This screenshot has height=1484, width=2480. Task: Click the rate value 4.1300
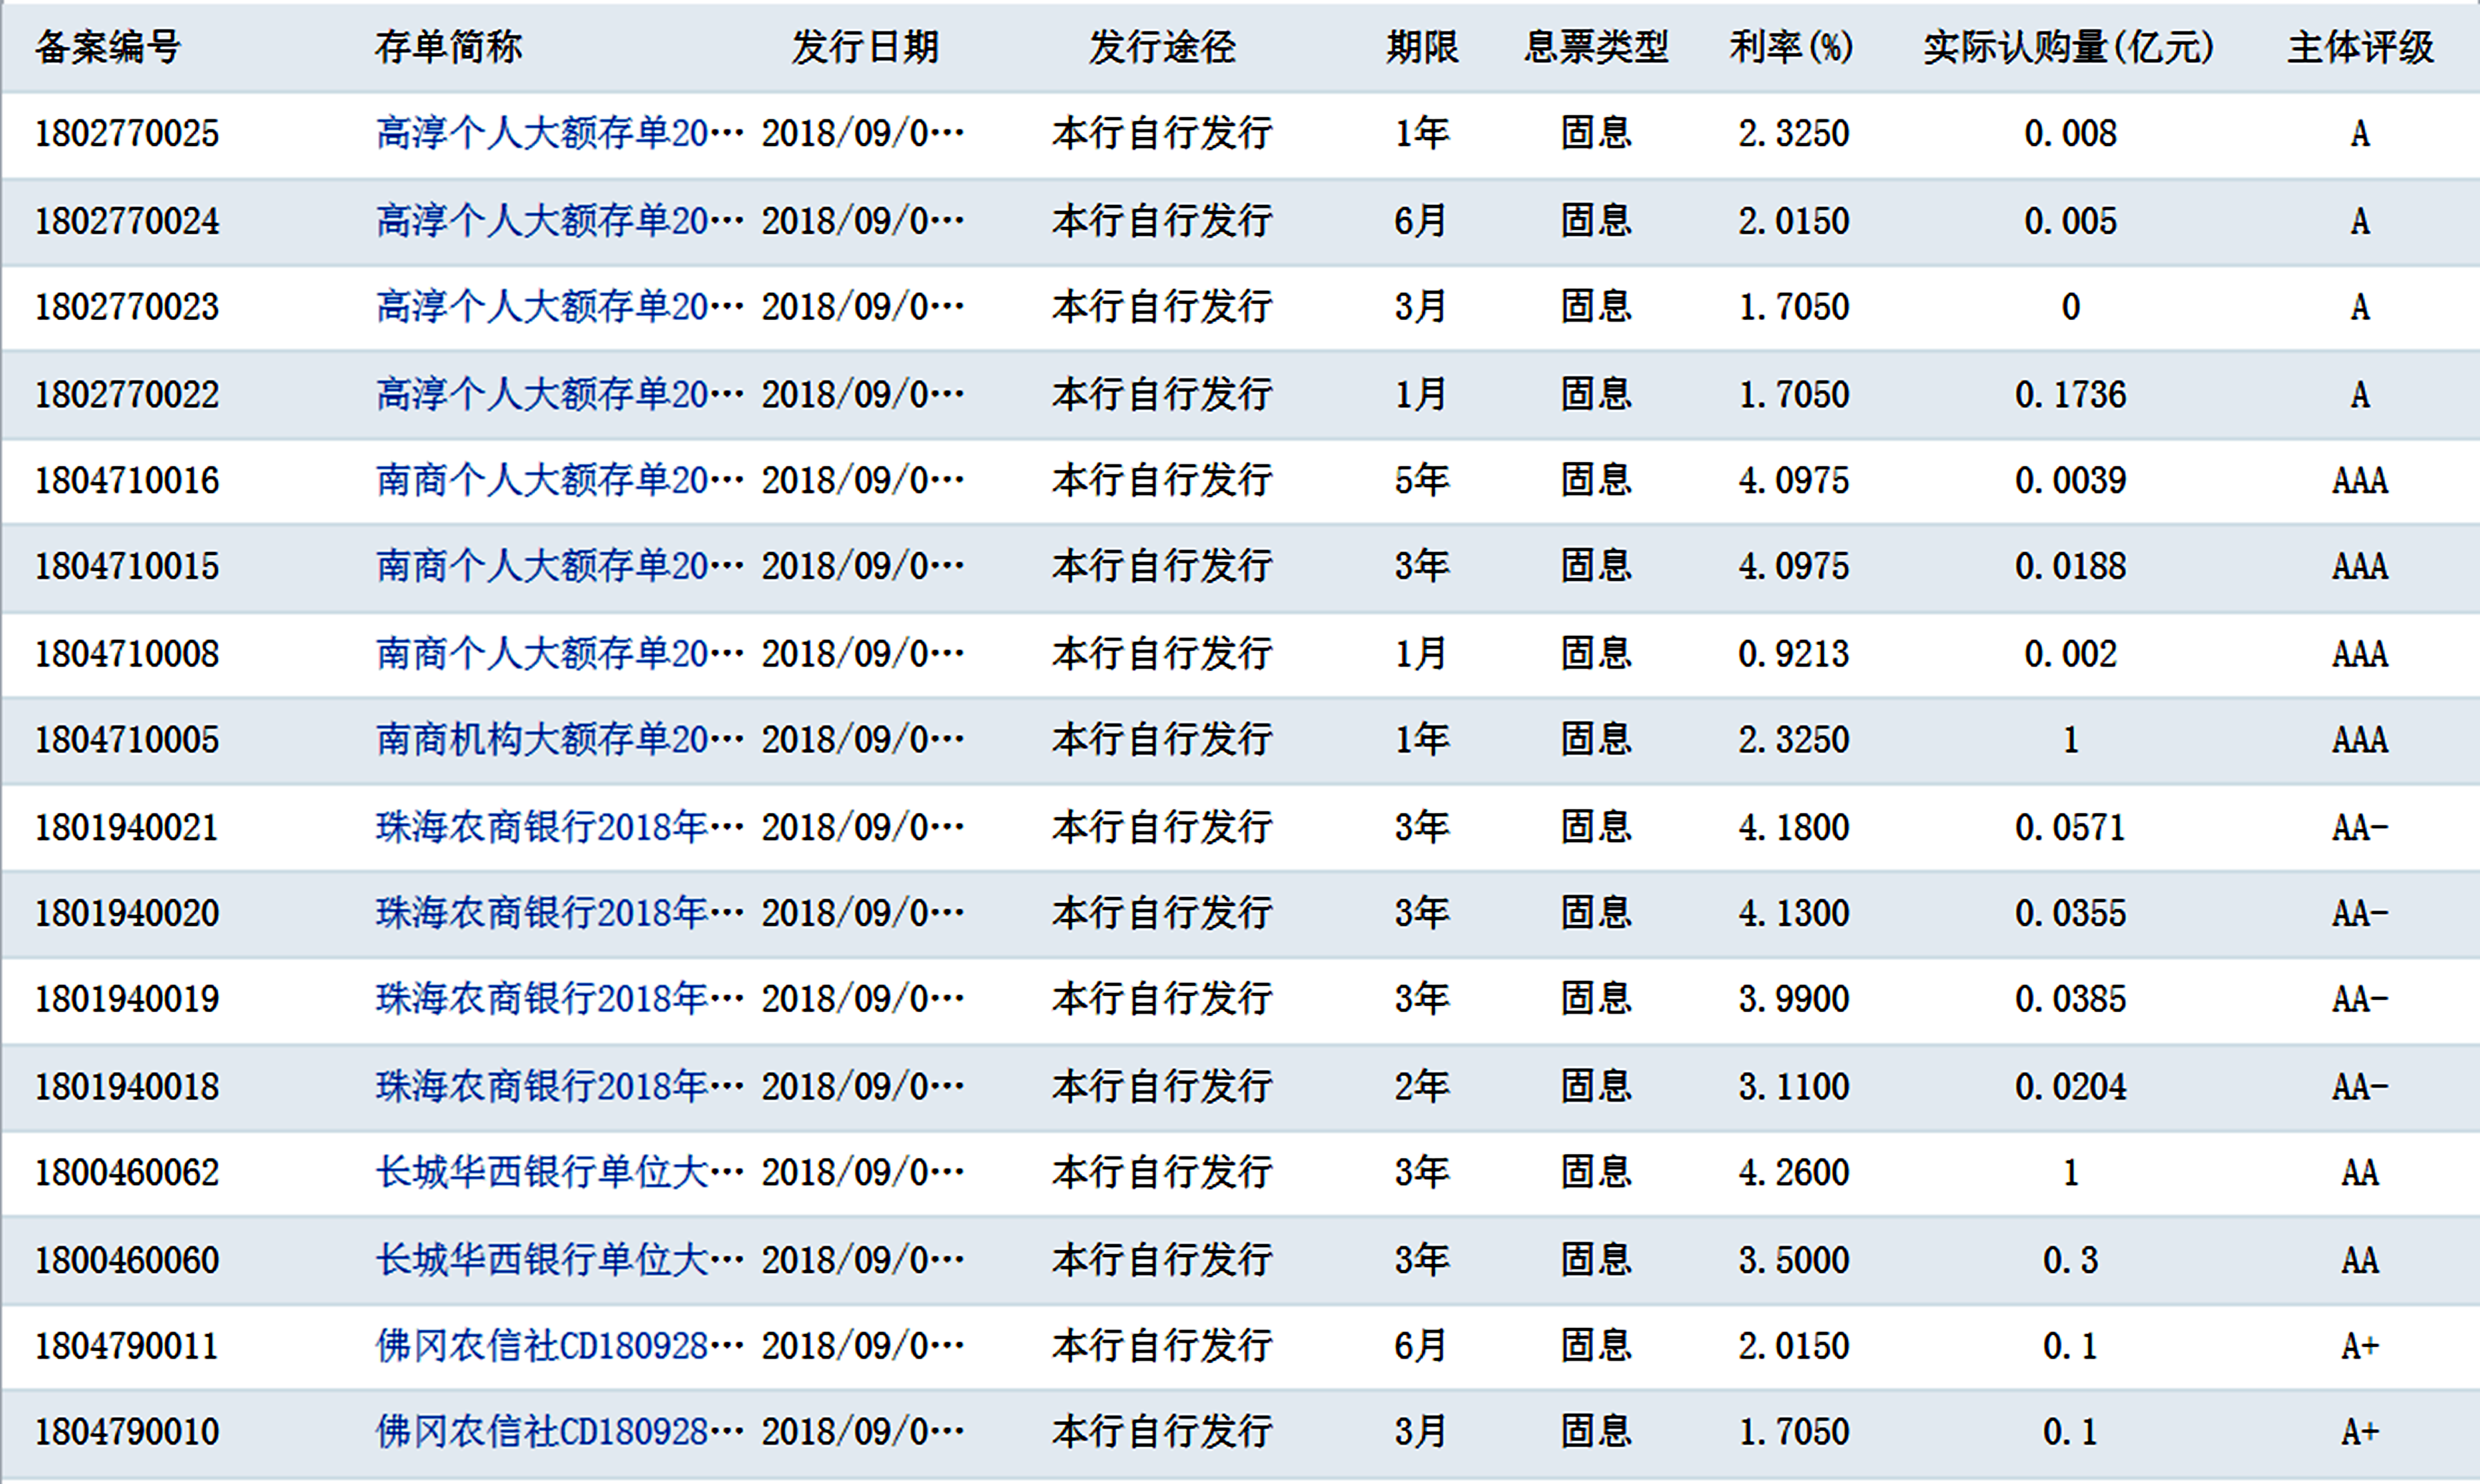coord(1794,913)
